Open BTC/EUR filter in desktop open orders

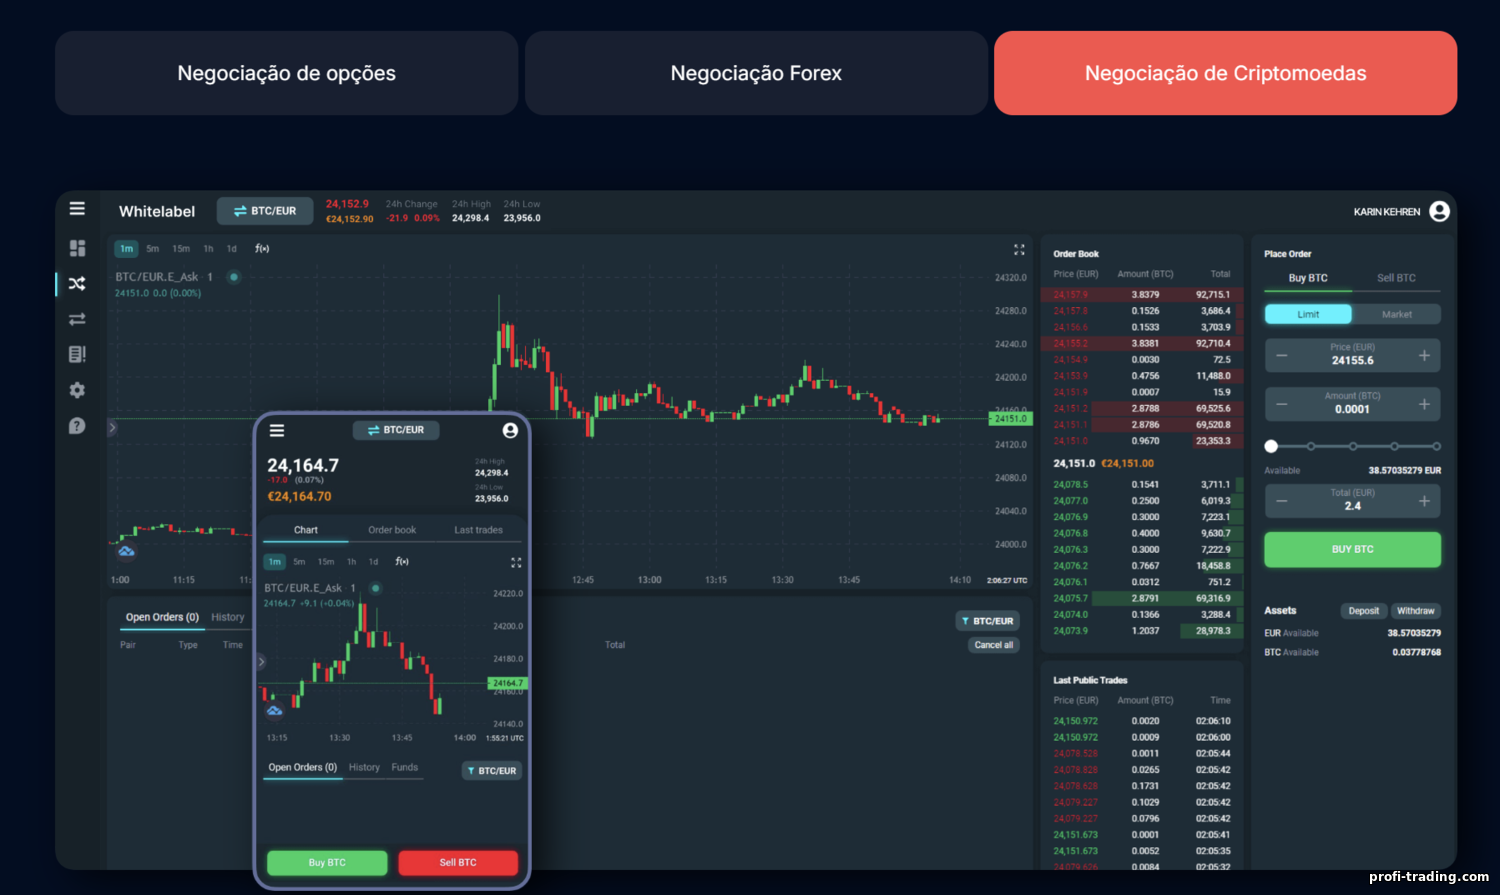pyautogui.click(x=987, y=621)
